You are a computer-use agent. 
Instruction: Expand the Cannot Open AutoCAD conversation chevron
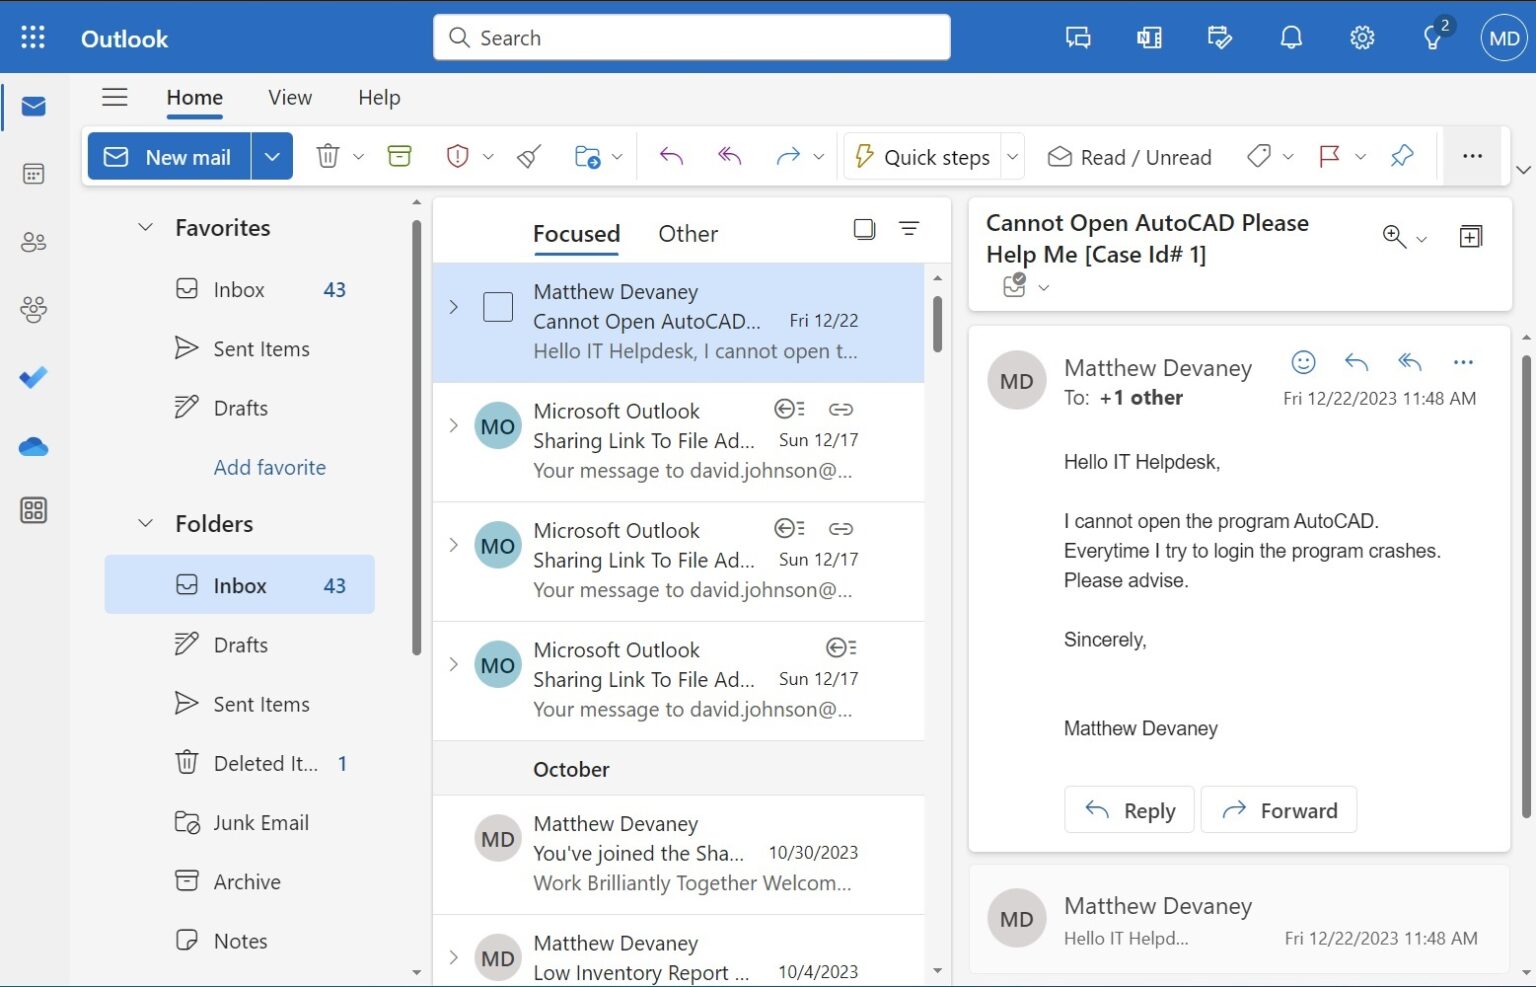click(453, 307)
